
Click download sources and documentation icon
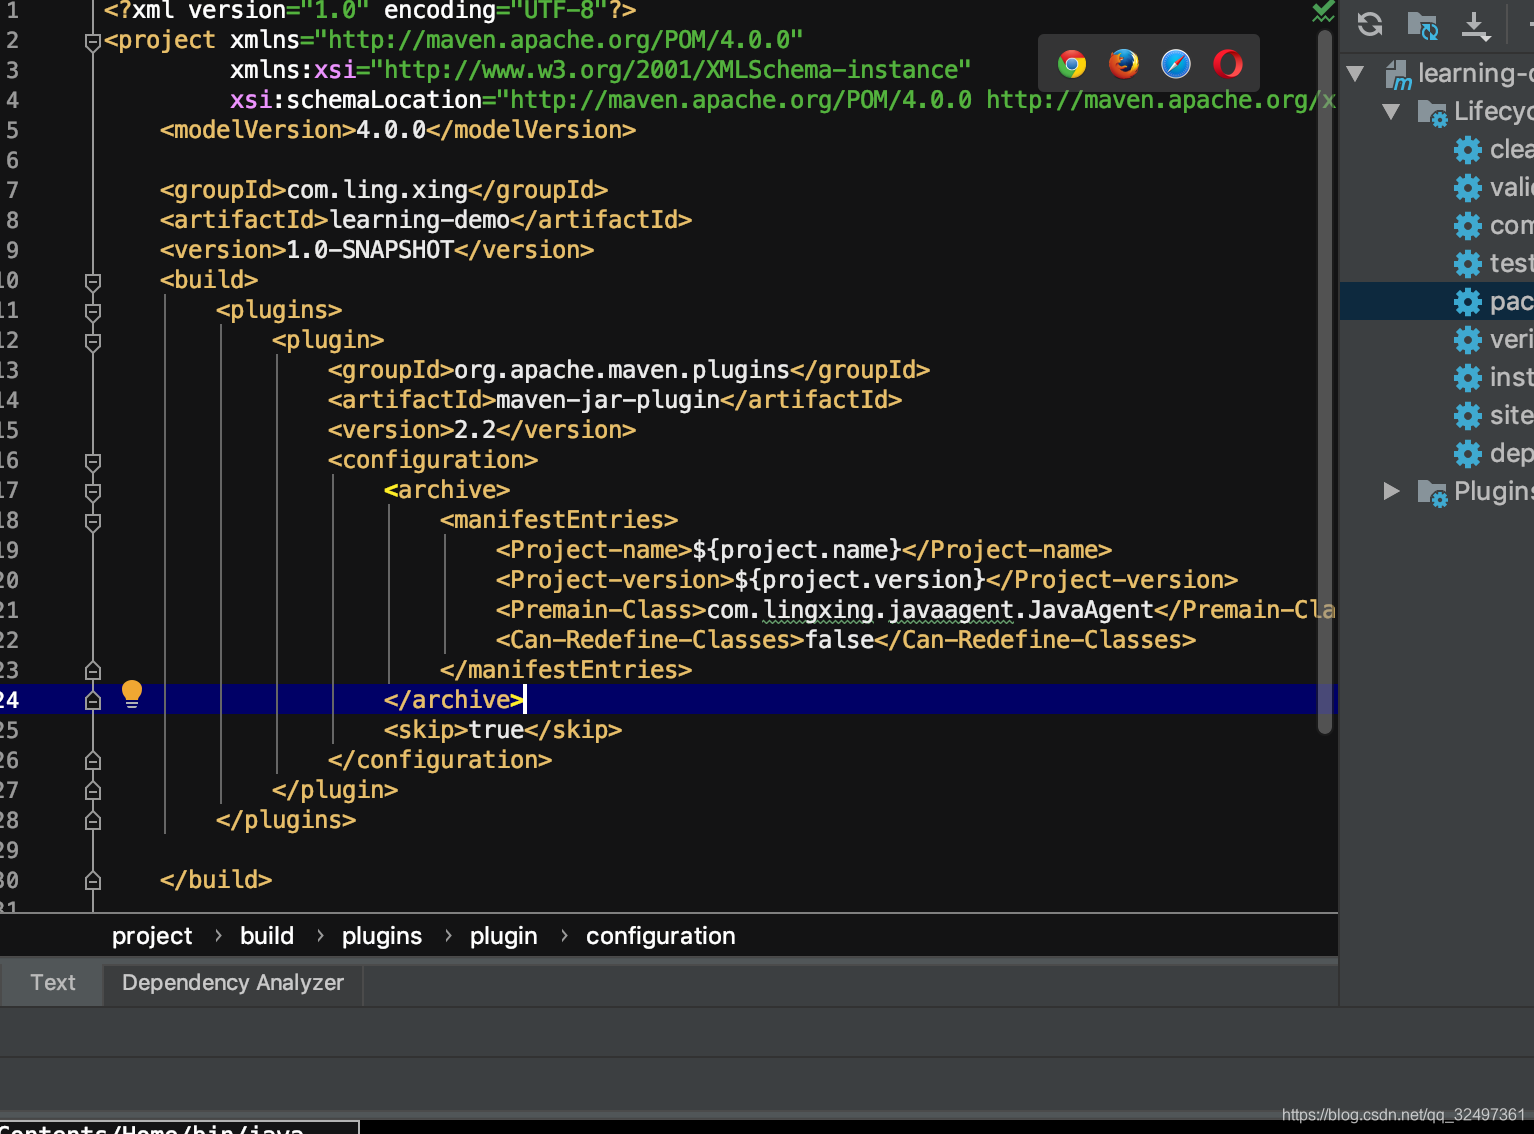pos(1475,26)
